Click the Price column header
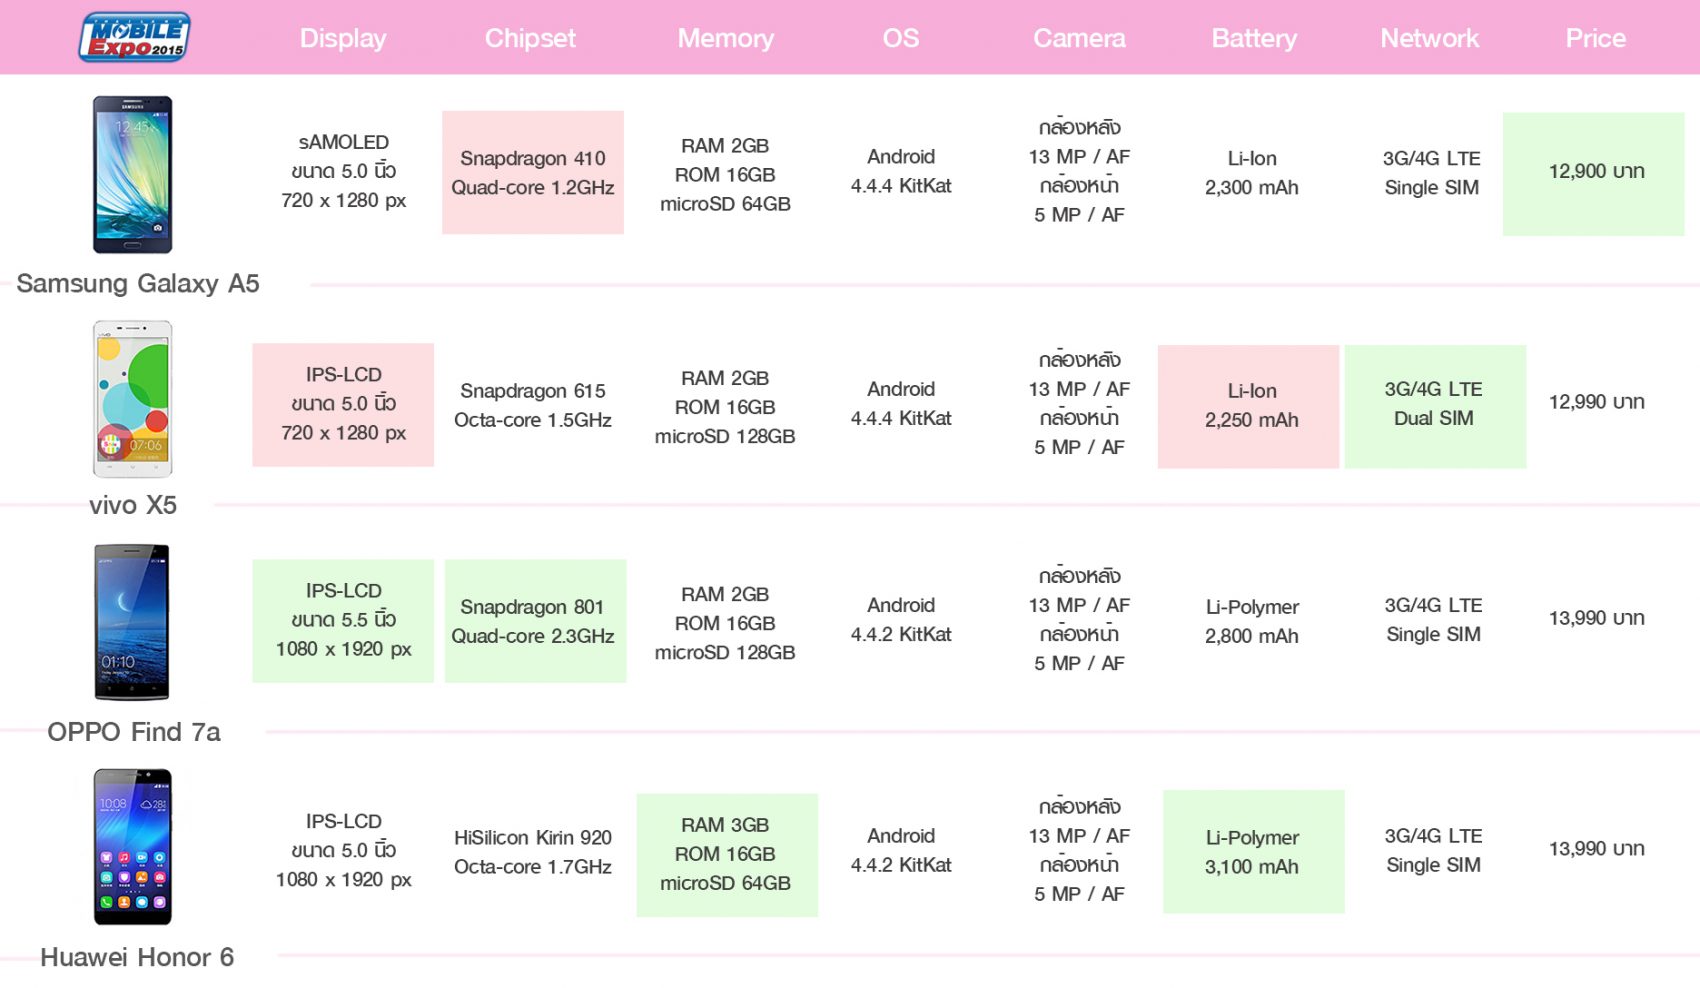 click(x=1596, y=38)
